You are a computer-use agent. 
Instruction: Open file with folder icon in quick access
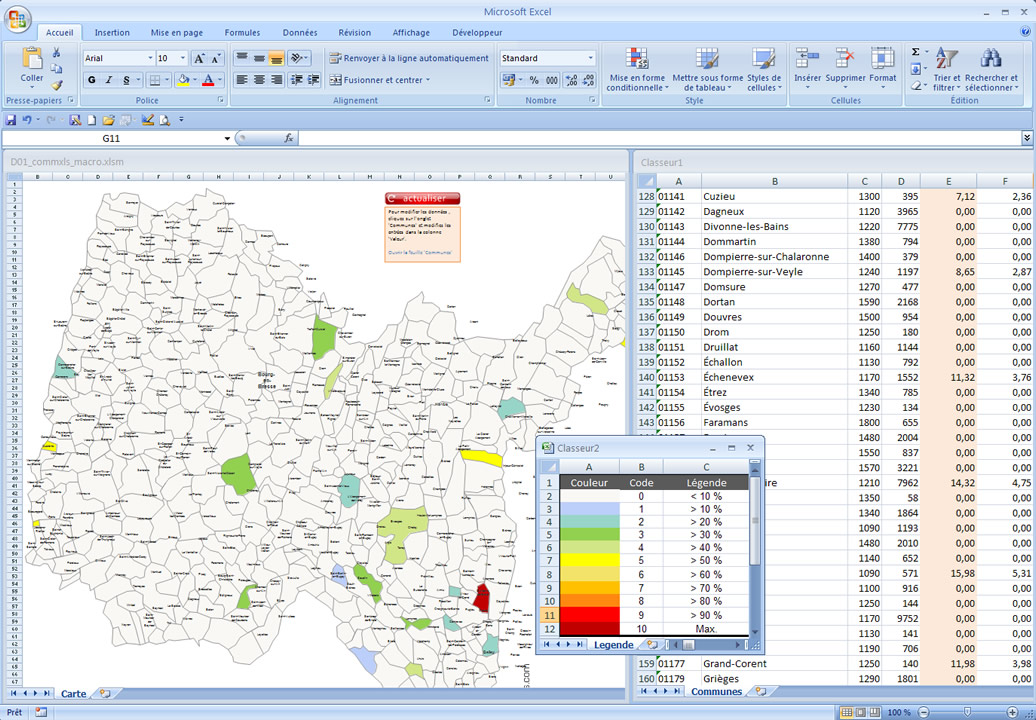(108, 120)
